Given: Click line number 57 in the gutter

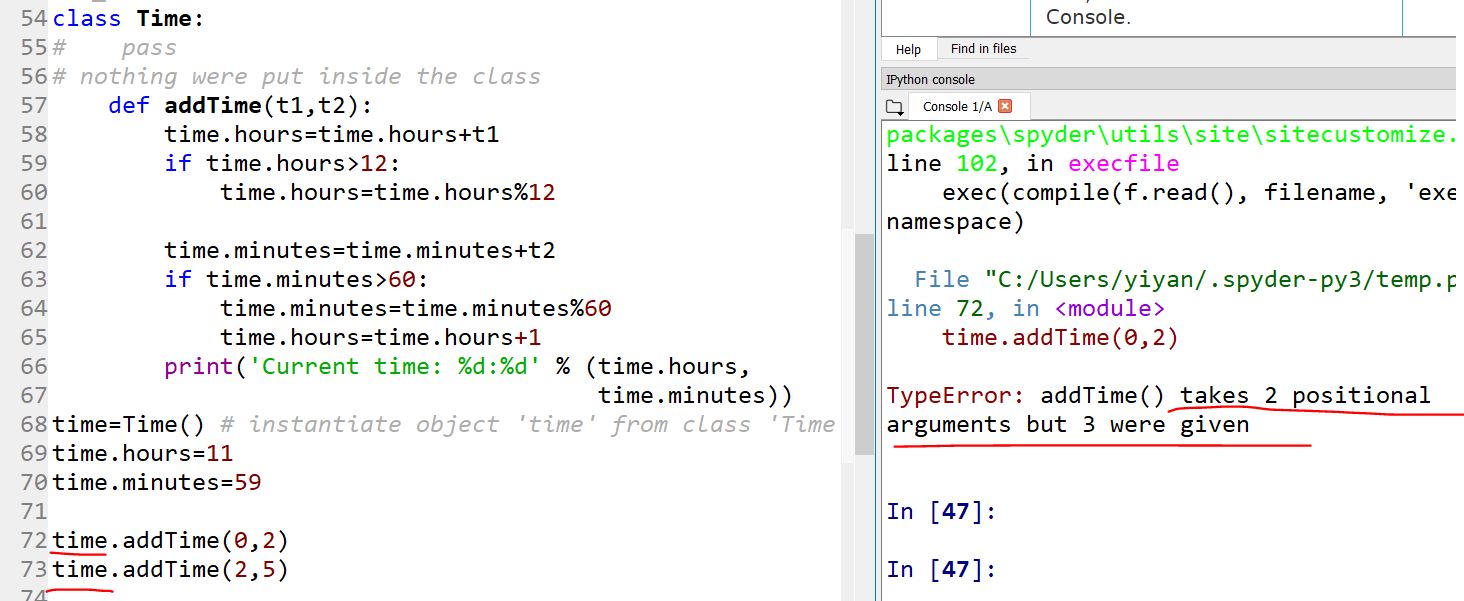Looking at the screenshot, I should point(33,105).
